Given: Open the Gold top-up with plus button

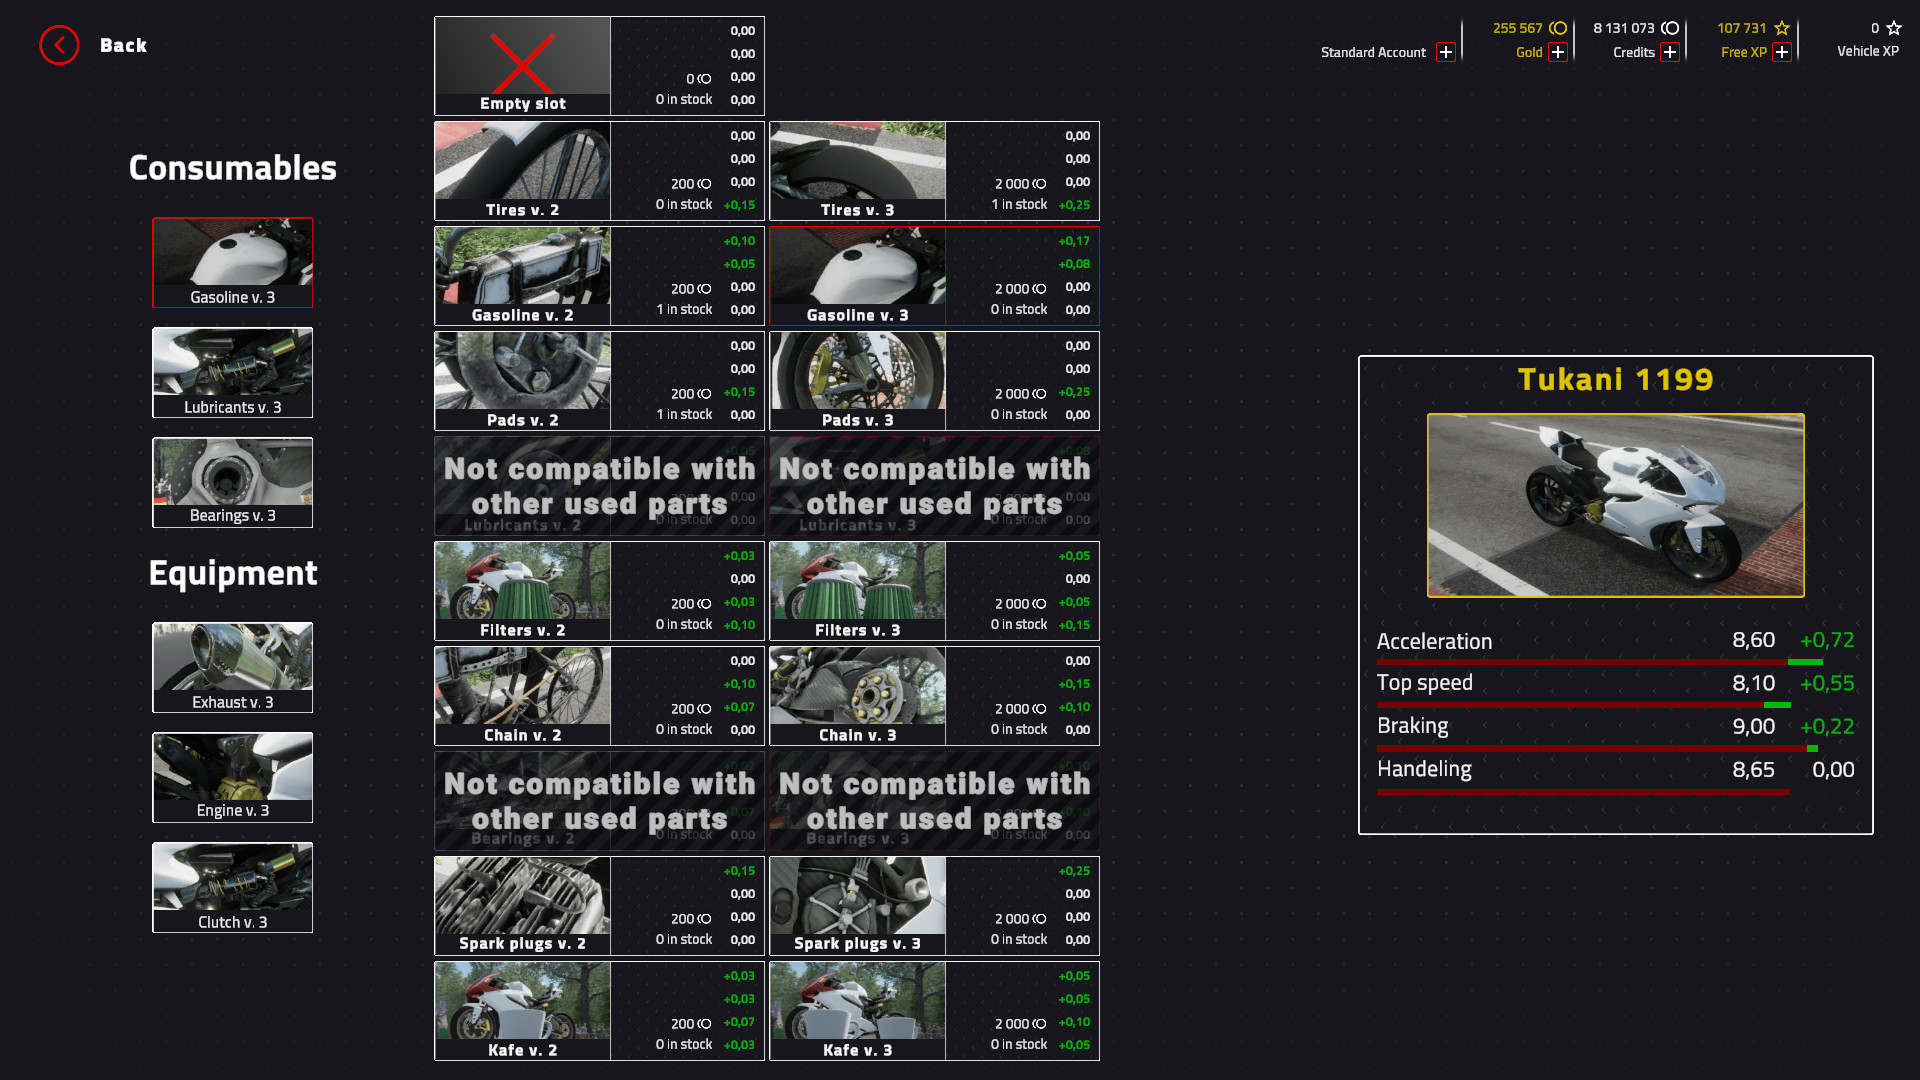Looking at the screenshot, I should pos(1557,52).
